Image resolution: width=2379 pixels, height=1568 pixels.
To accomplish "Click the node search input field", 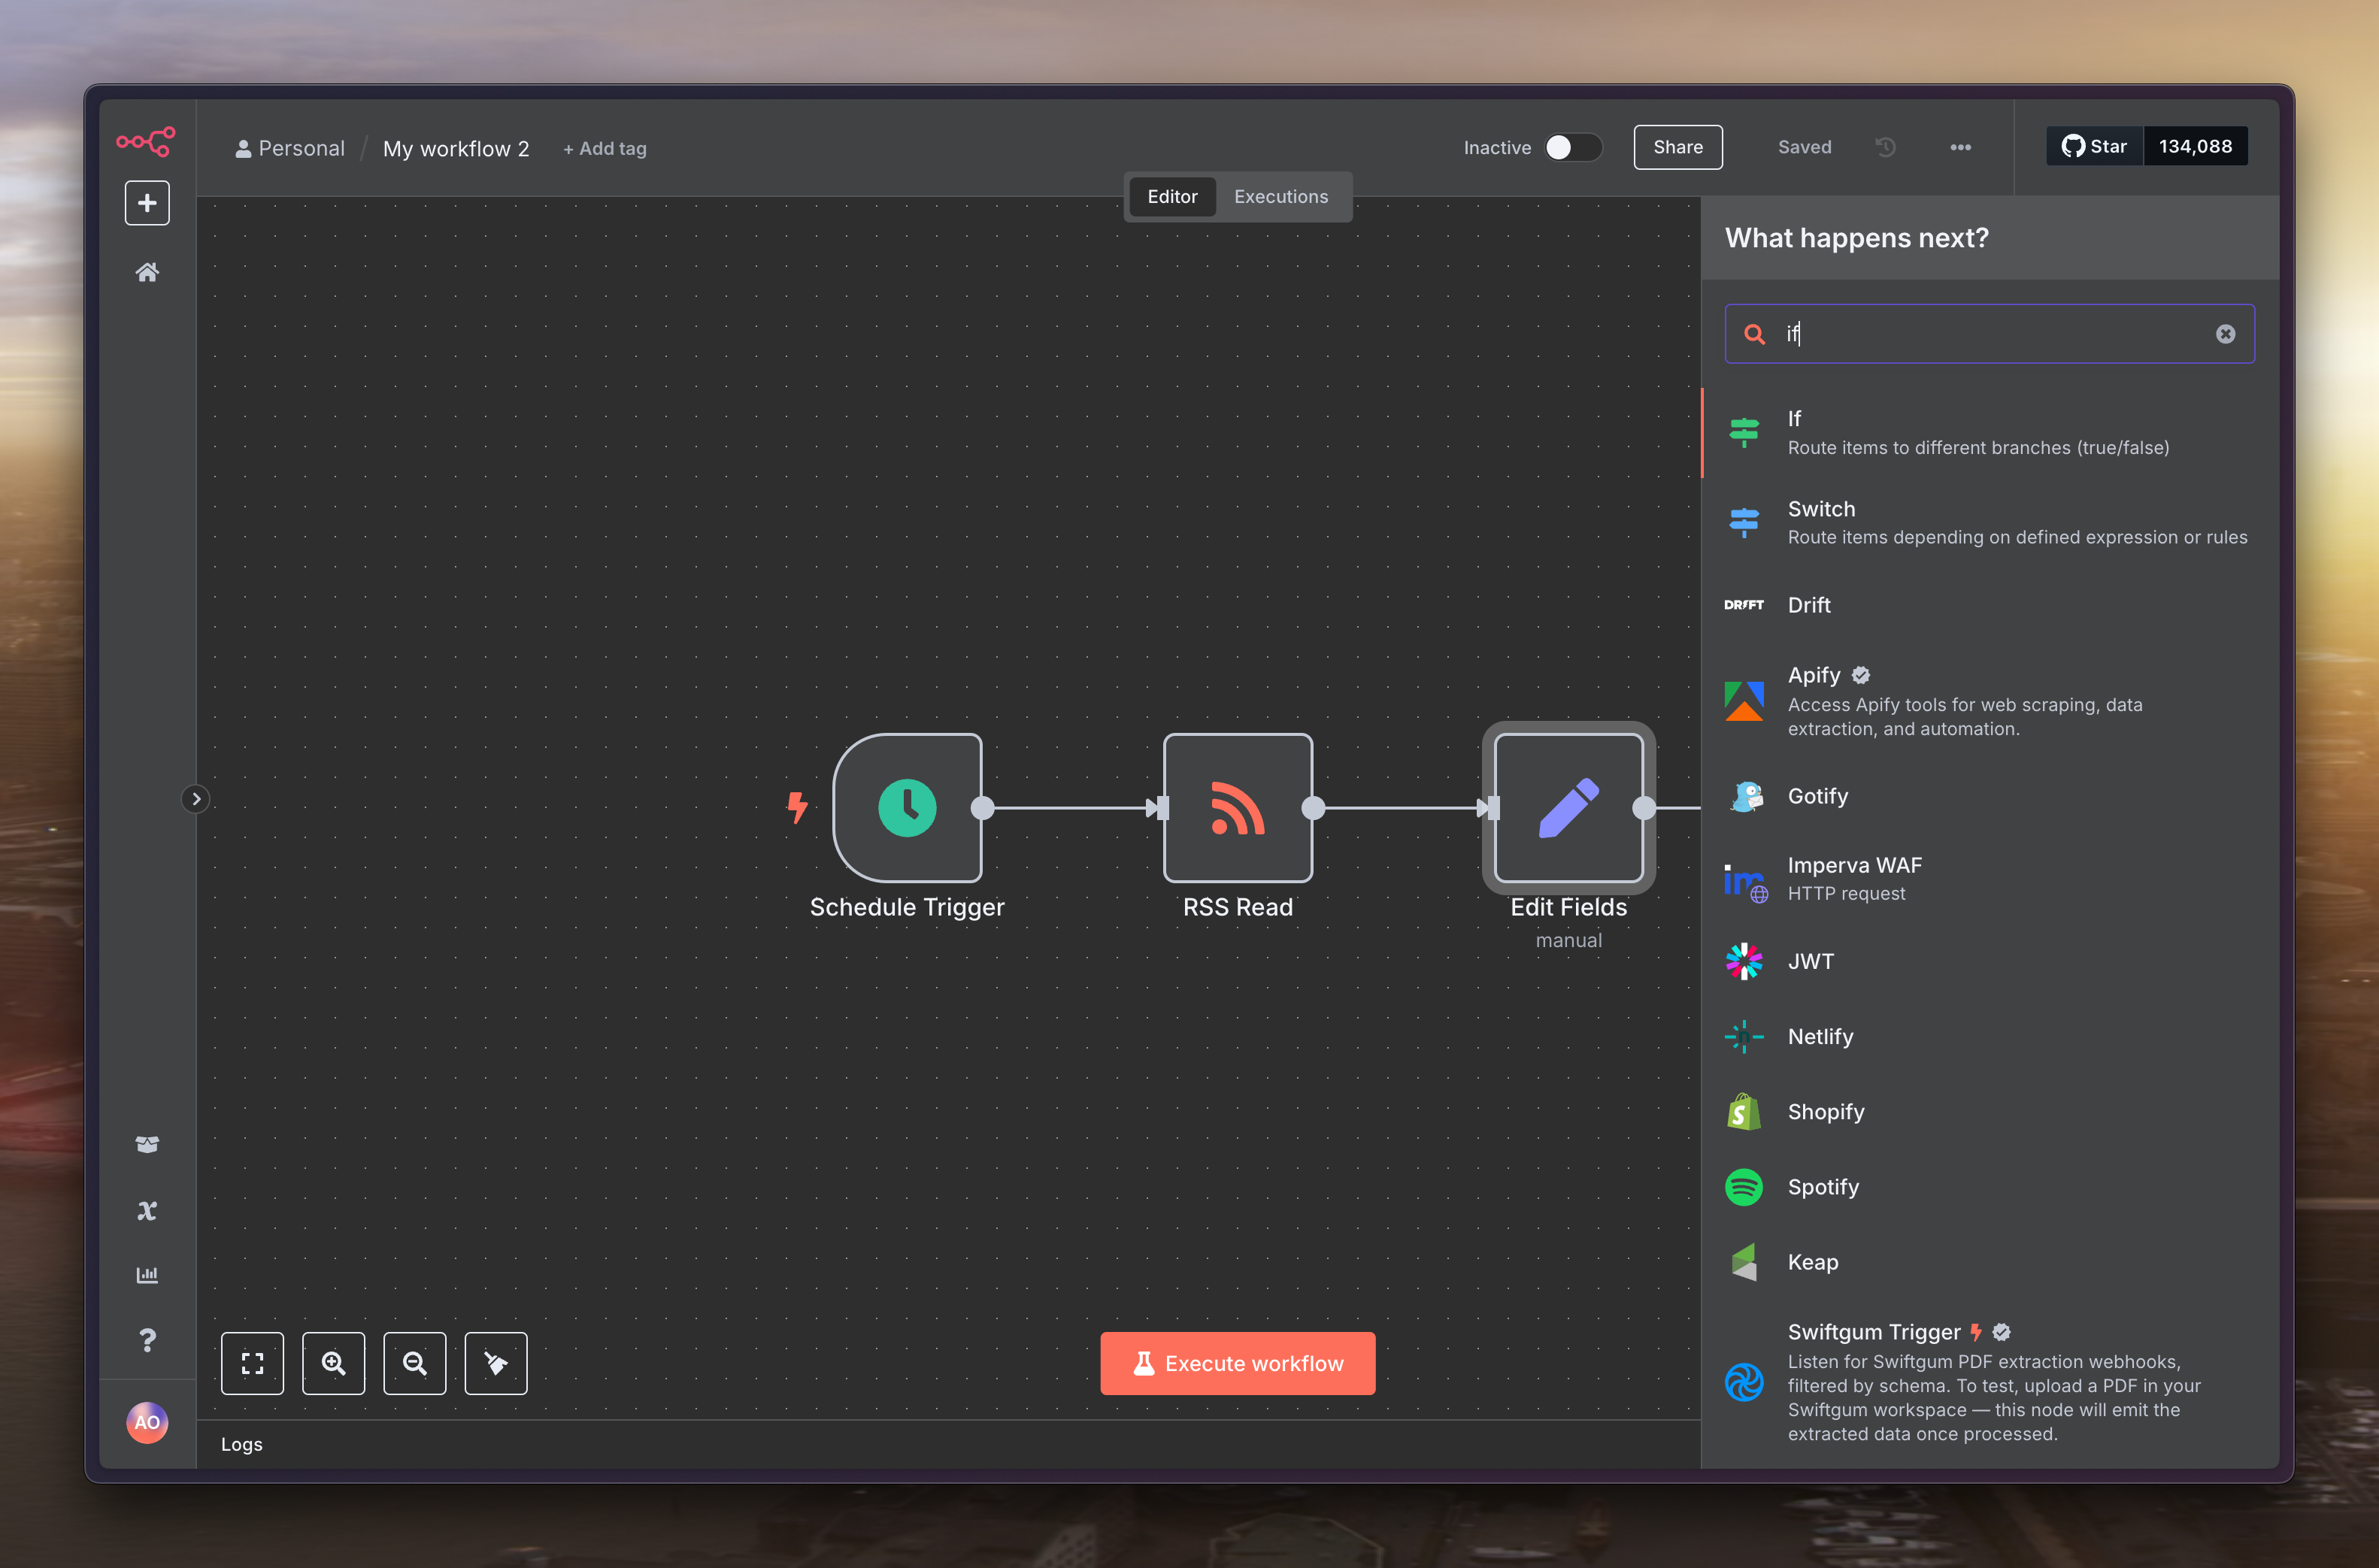I will (1990, 334).
